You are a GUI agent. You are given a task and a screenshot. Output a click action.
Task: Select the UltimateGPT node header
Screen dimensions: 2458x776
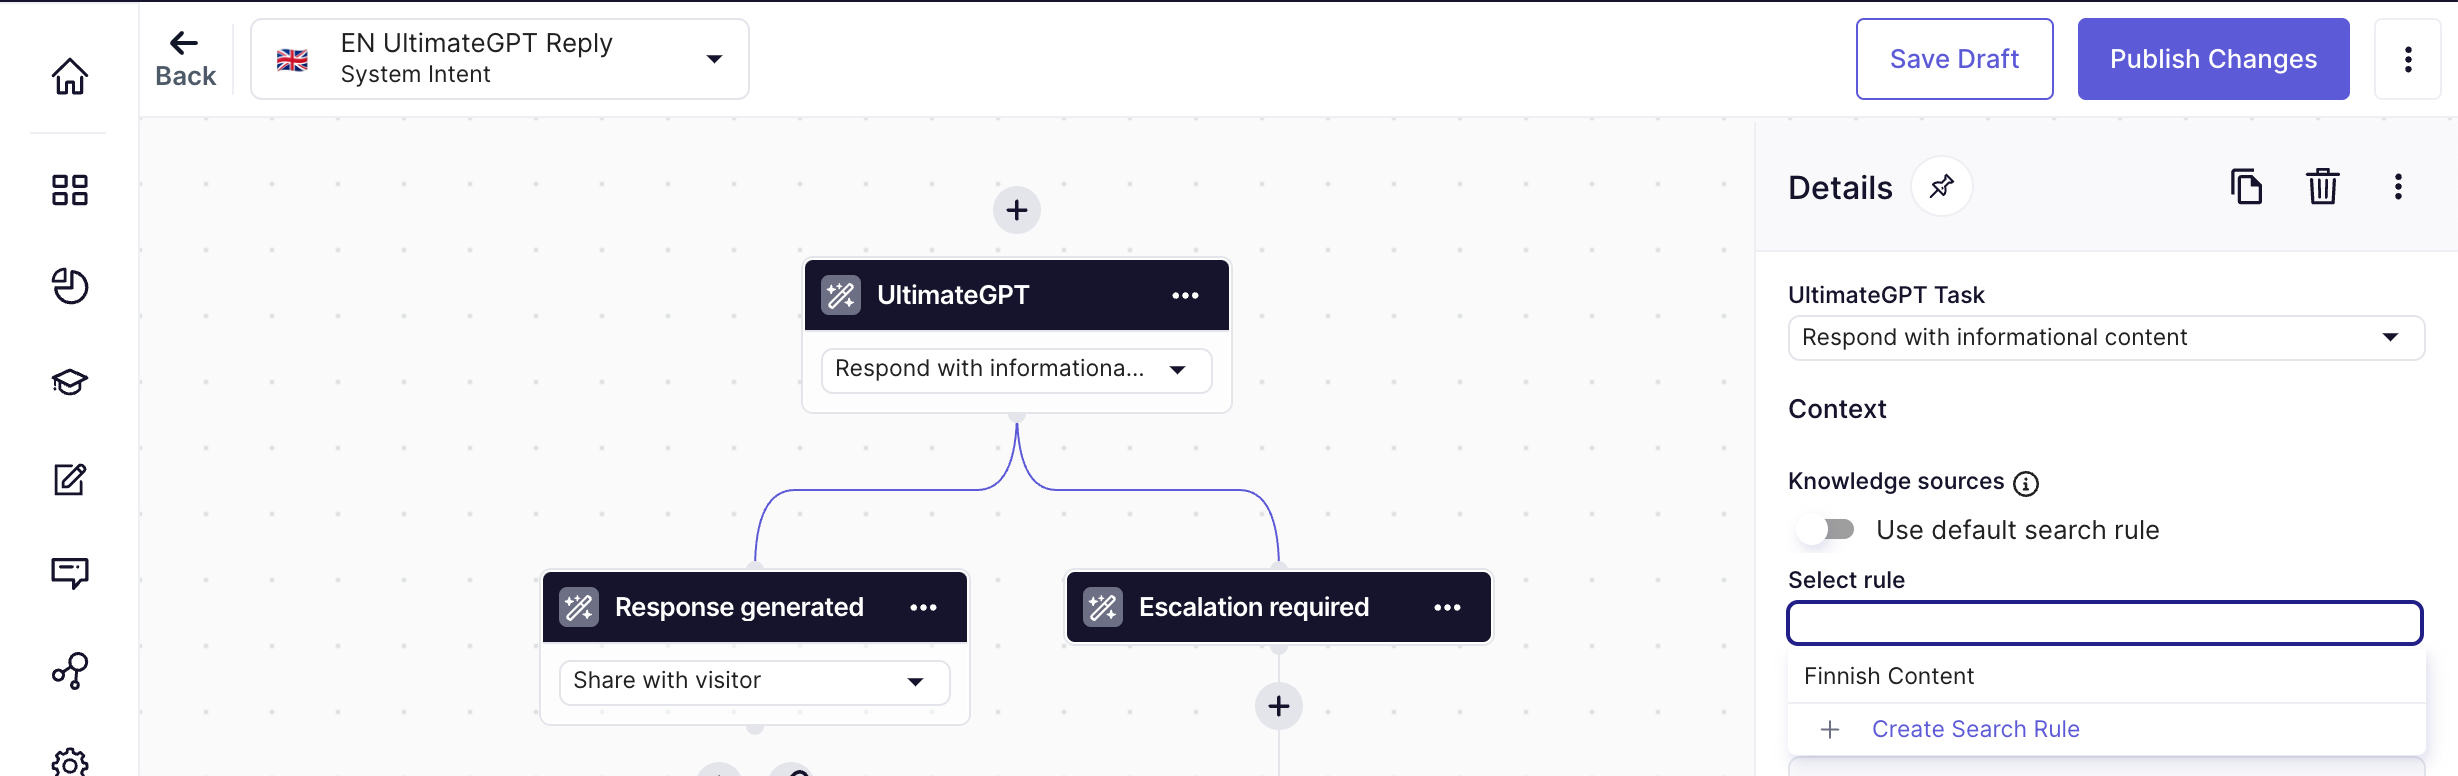click(1017, 295)
